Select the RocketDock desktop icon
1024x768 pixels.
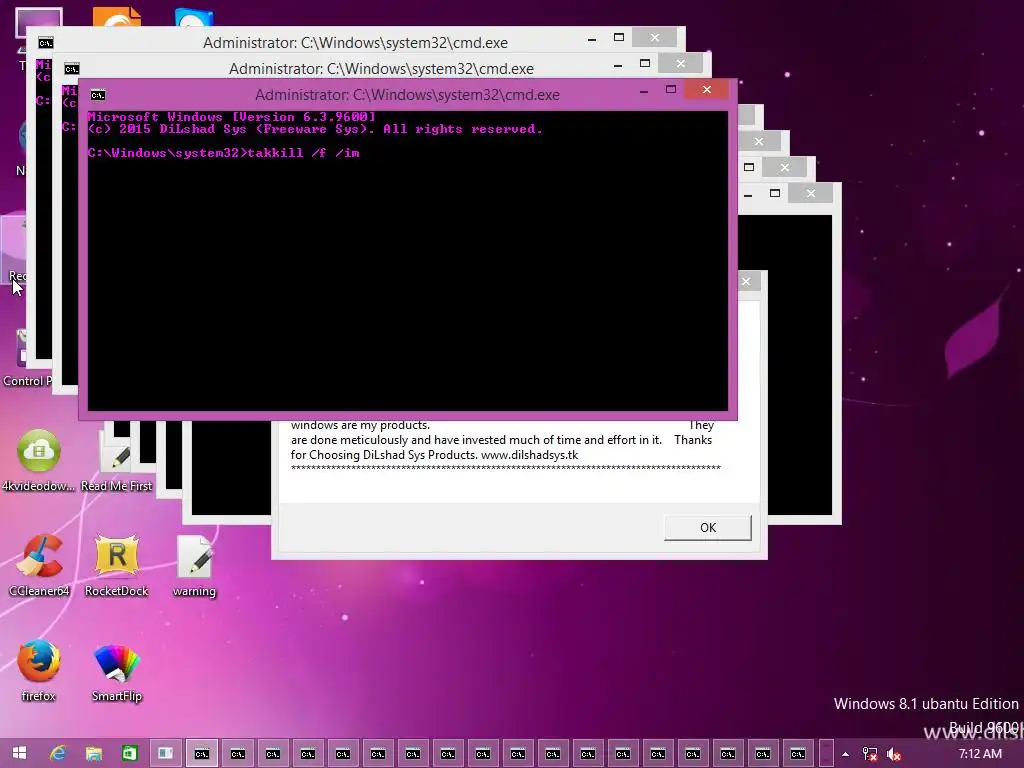pos(116,565)
